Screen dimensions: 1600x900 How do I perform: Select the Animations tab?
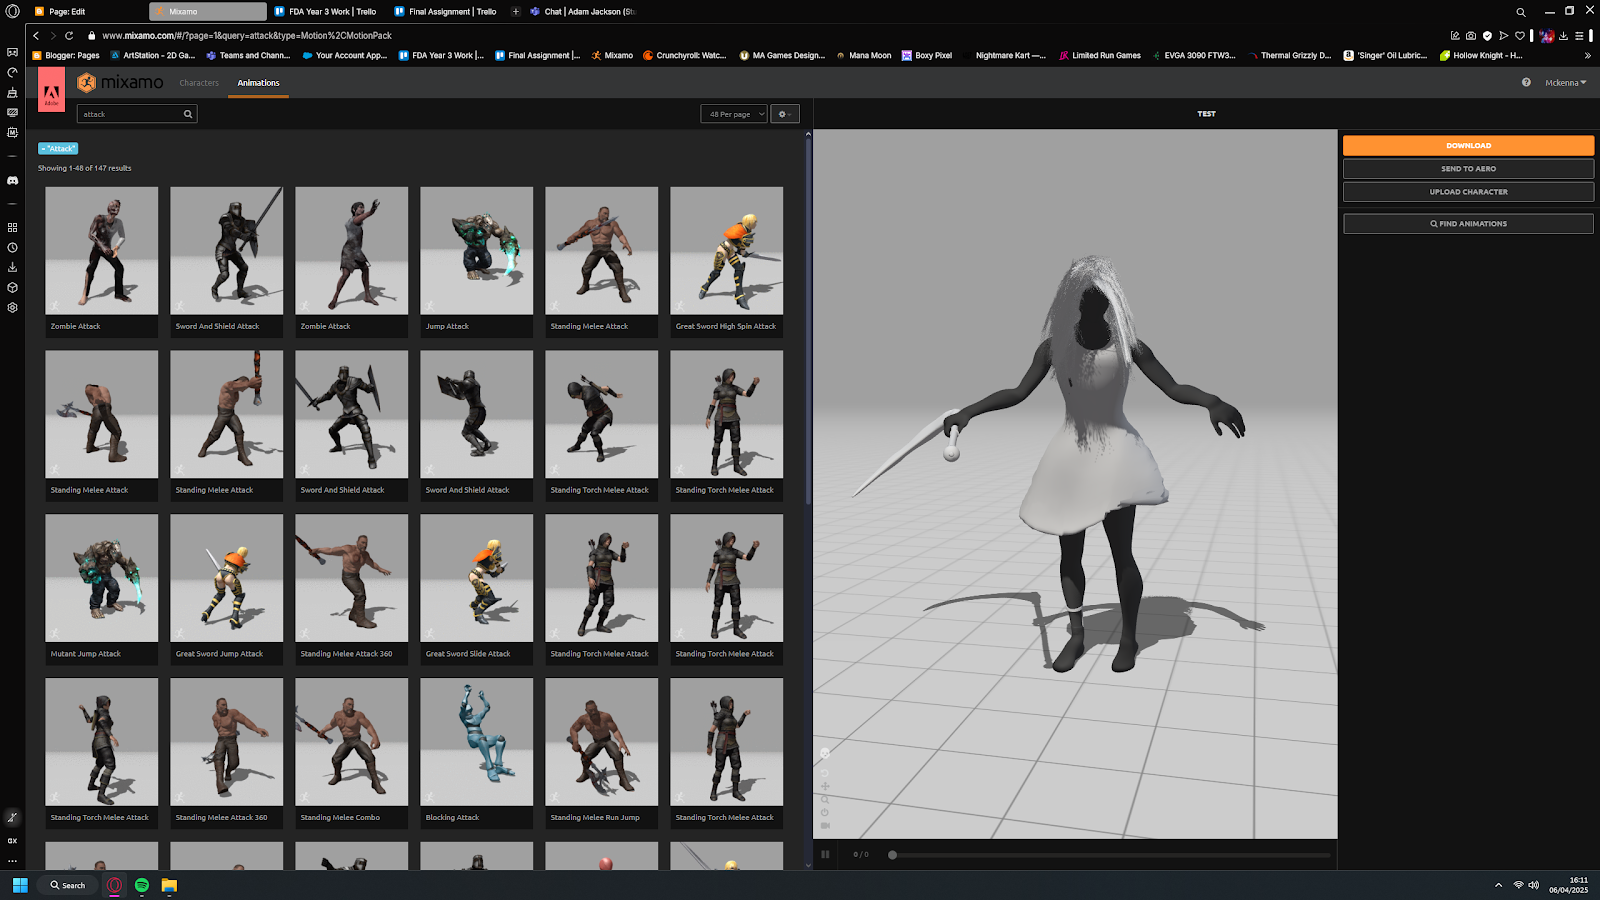pyautogui.click(x=258, y=83)
